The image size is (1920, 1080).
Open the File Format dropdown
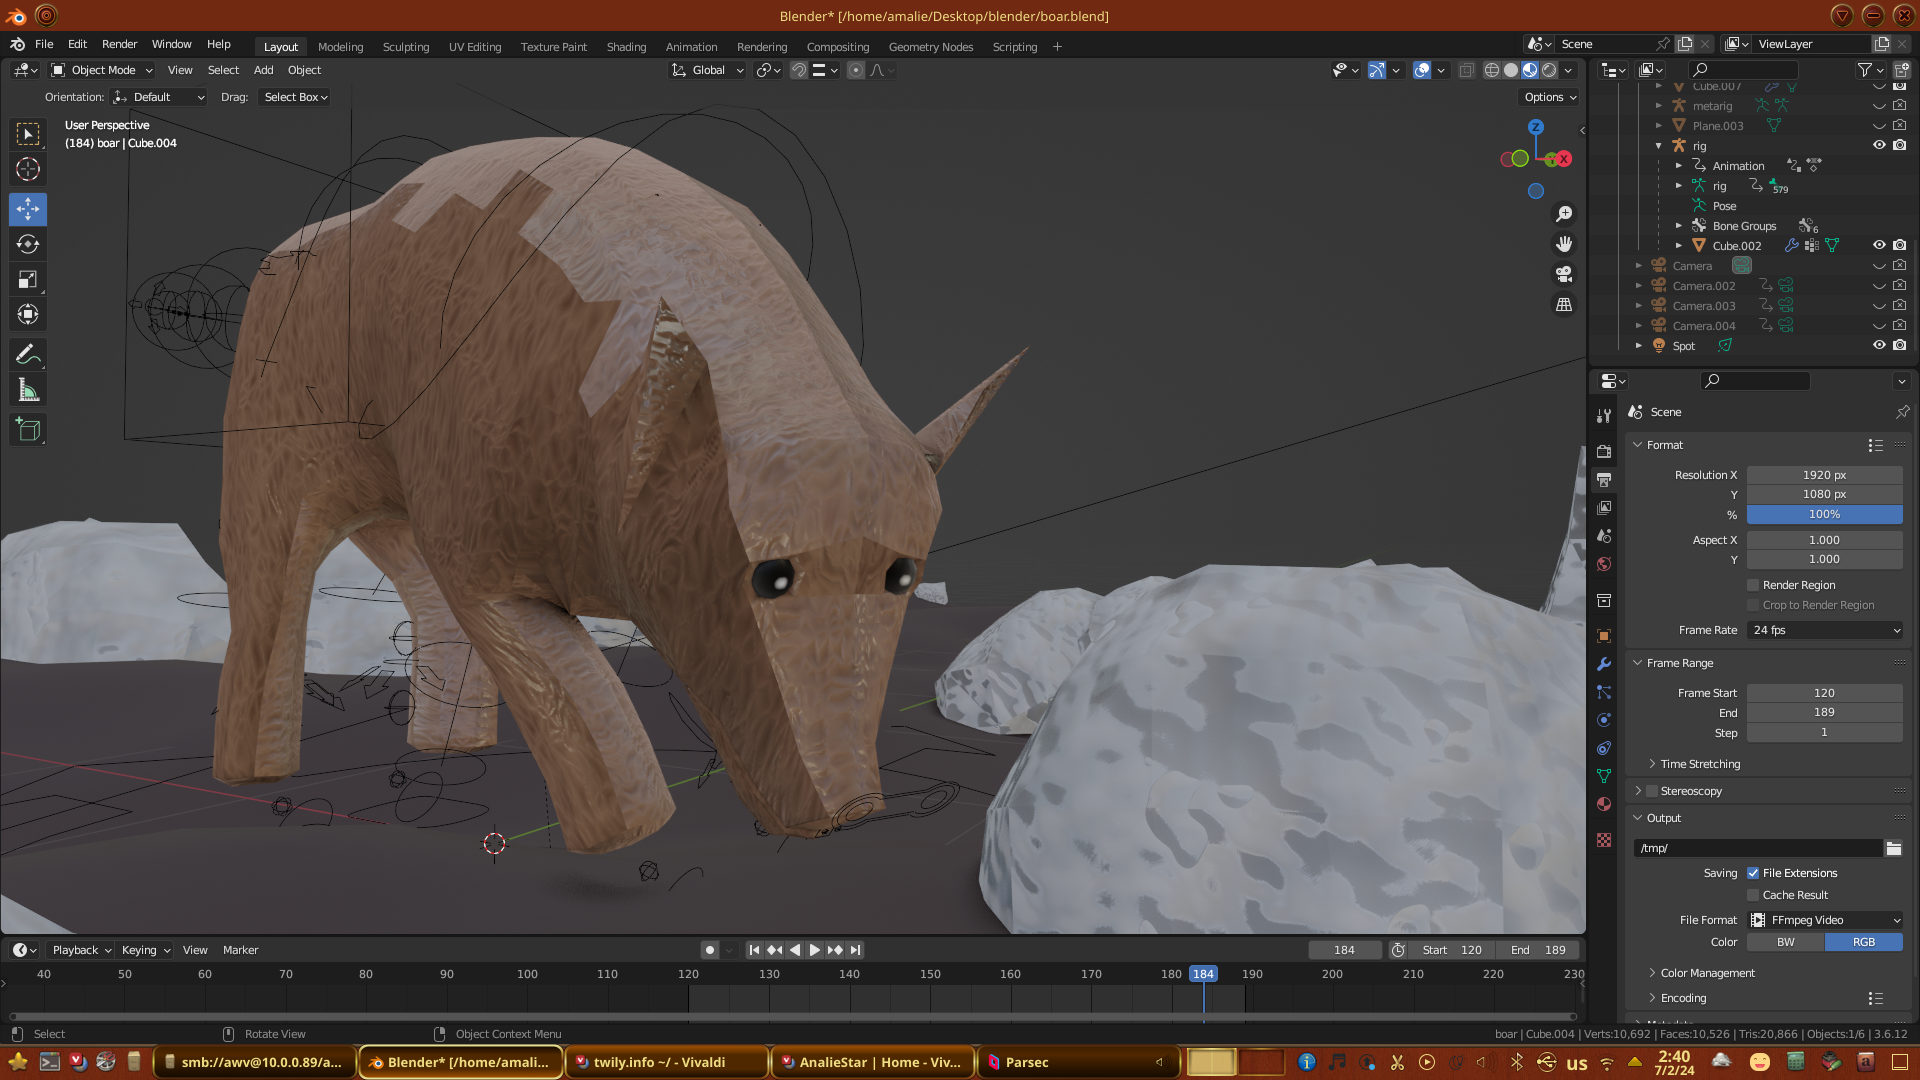[1824, 920]
